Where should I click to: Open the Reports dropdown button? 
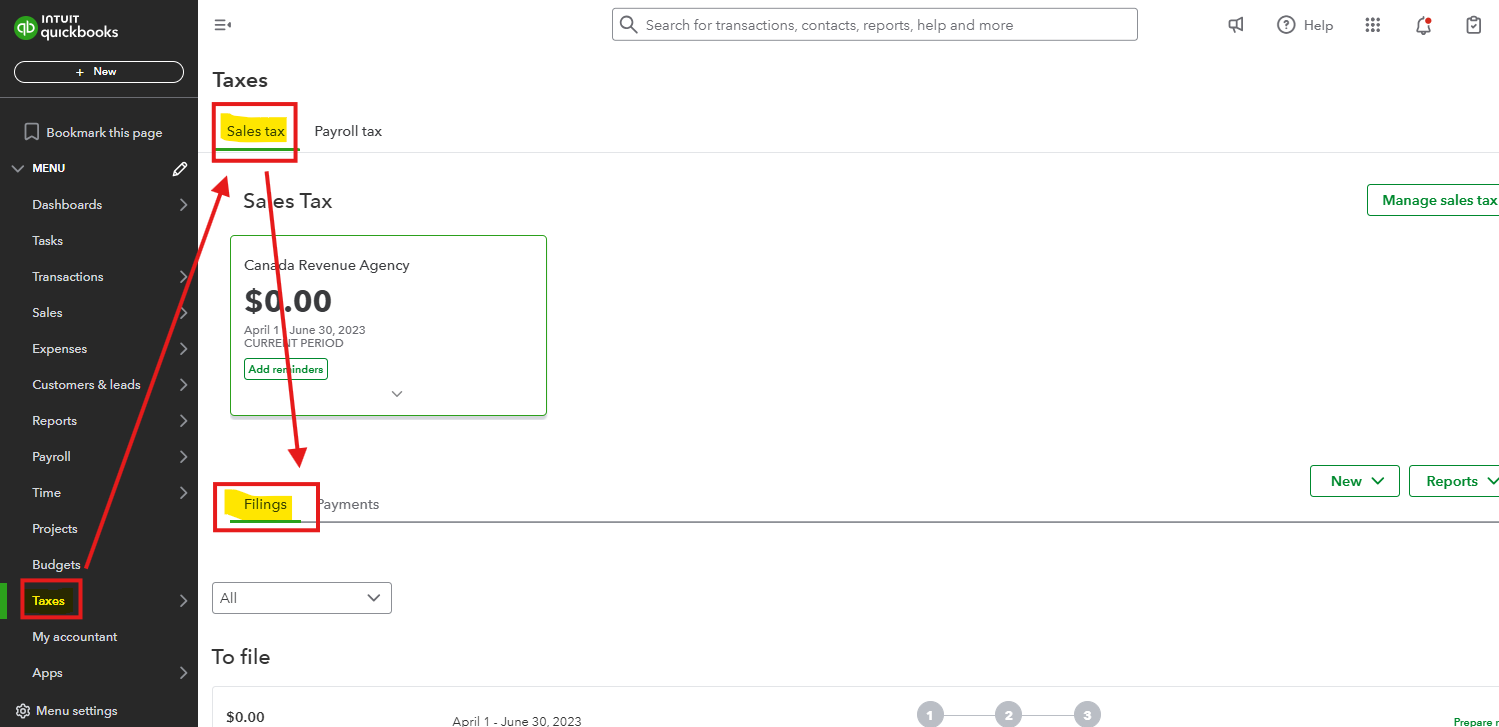coord(1453,481)
